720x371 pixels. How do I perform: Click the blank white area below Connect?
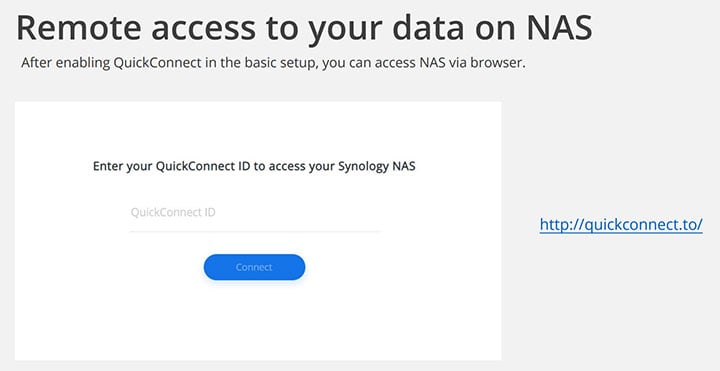tap(257, 321)
